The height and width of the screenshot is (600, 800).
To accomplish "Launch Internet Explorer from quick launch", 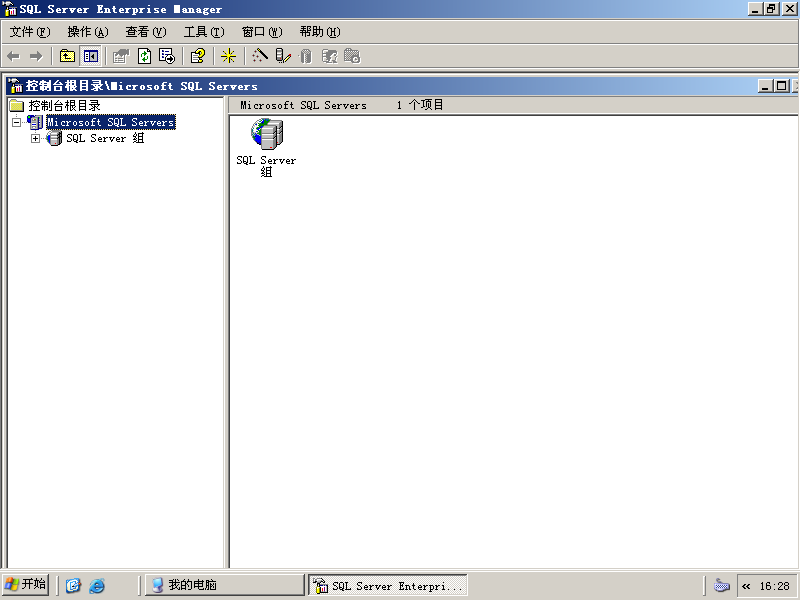I will [97, 585].
